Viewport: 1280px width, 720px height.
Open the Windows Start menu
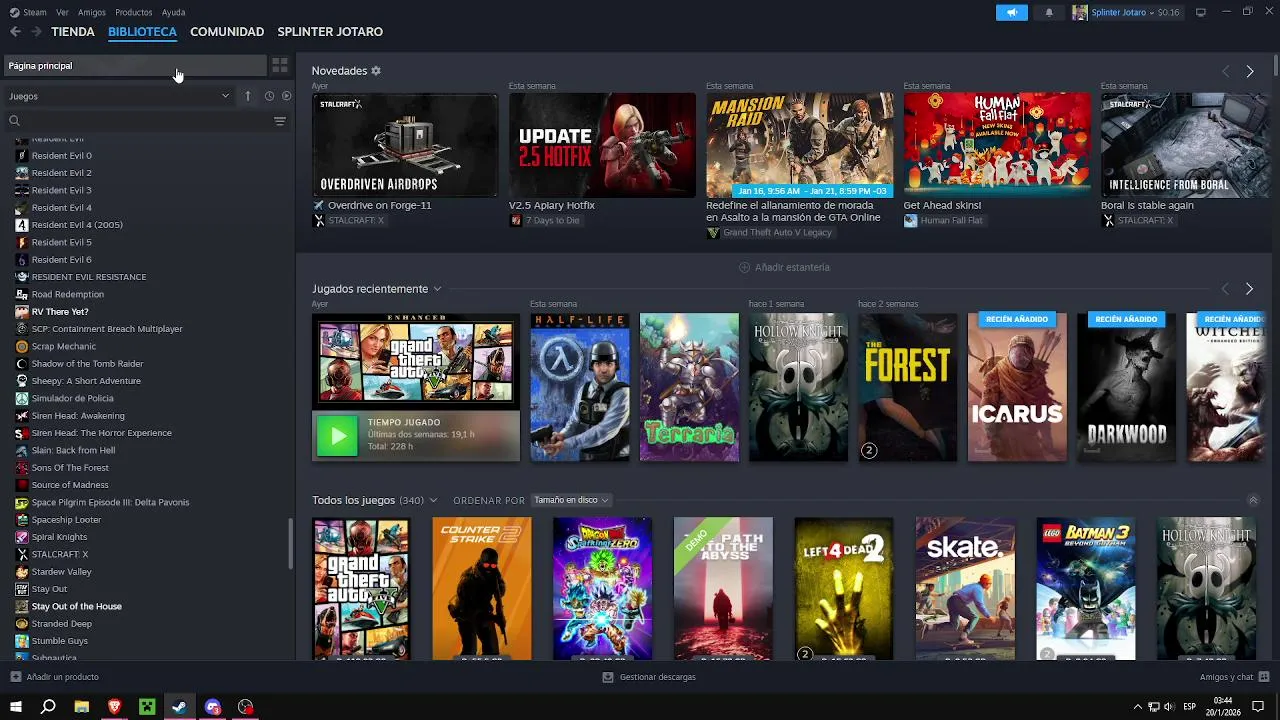pos(16,707)
